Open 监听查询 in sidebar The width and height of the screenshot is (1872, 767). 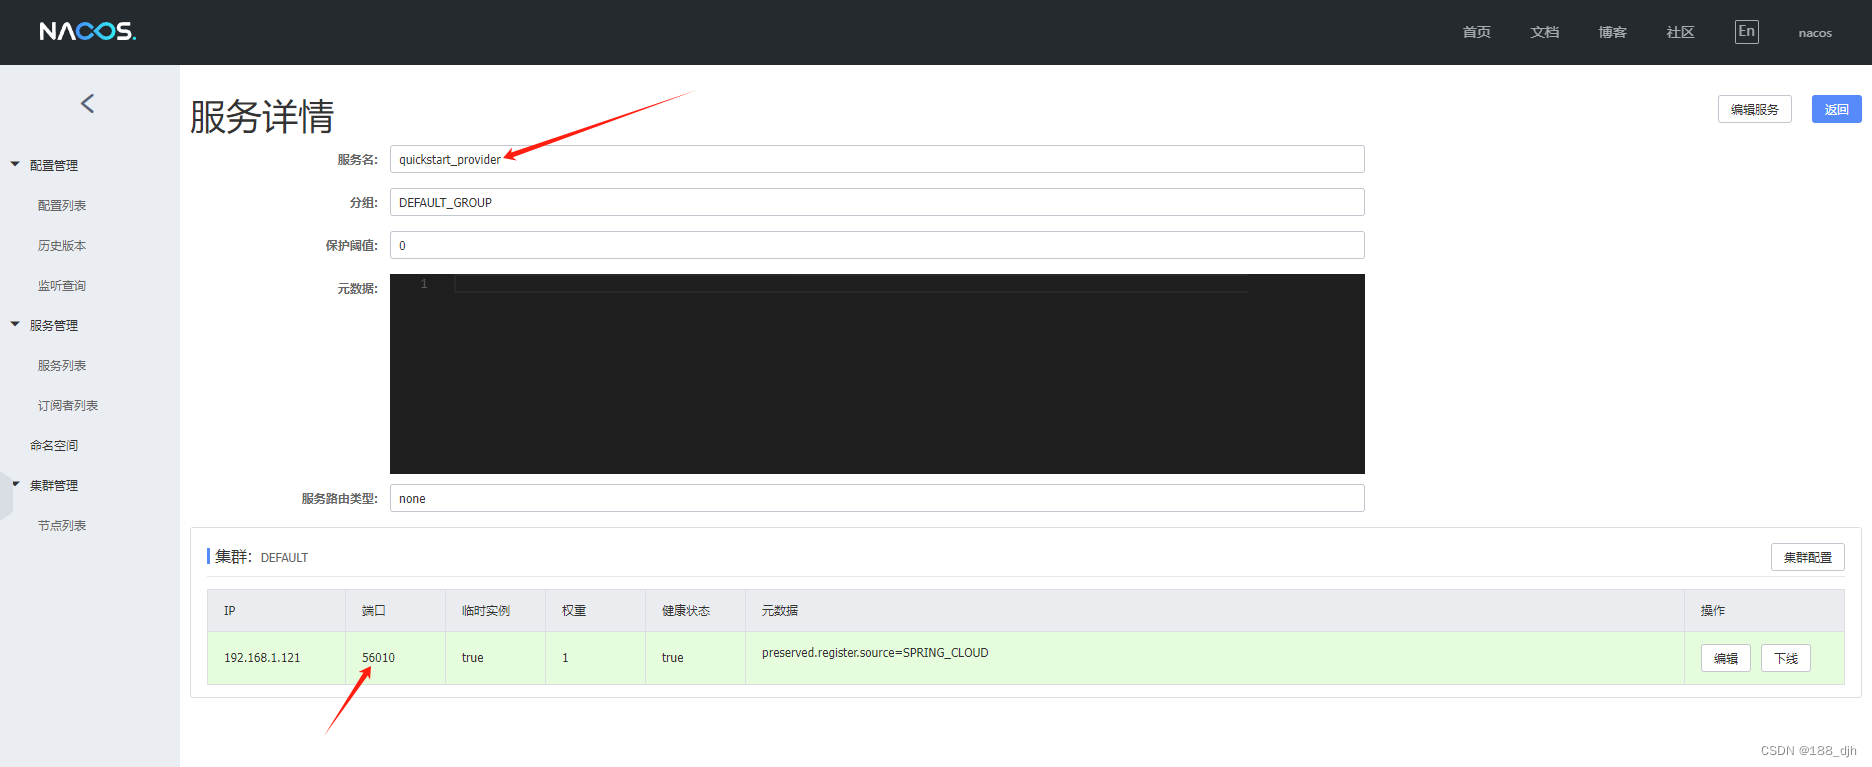[x=62, y=285]
